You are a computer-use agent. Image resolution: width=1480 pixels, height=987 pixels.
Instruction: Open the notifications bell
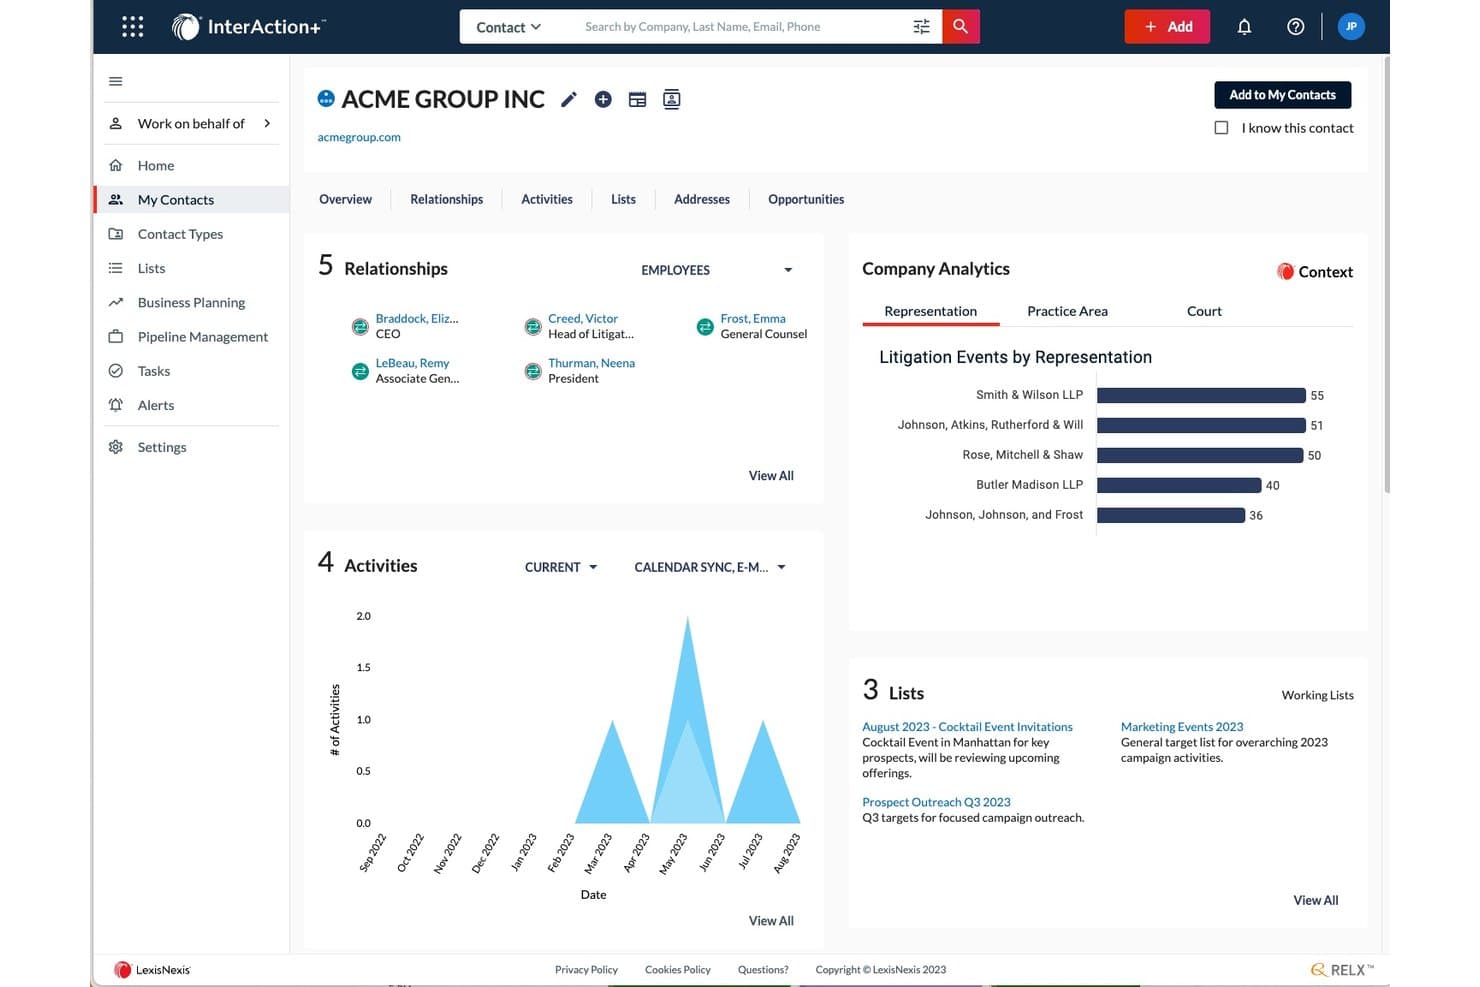click(1244, 27)
